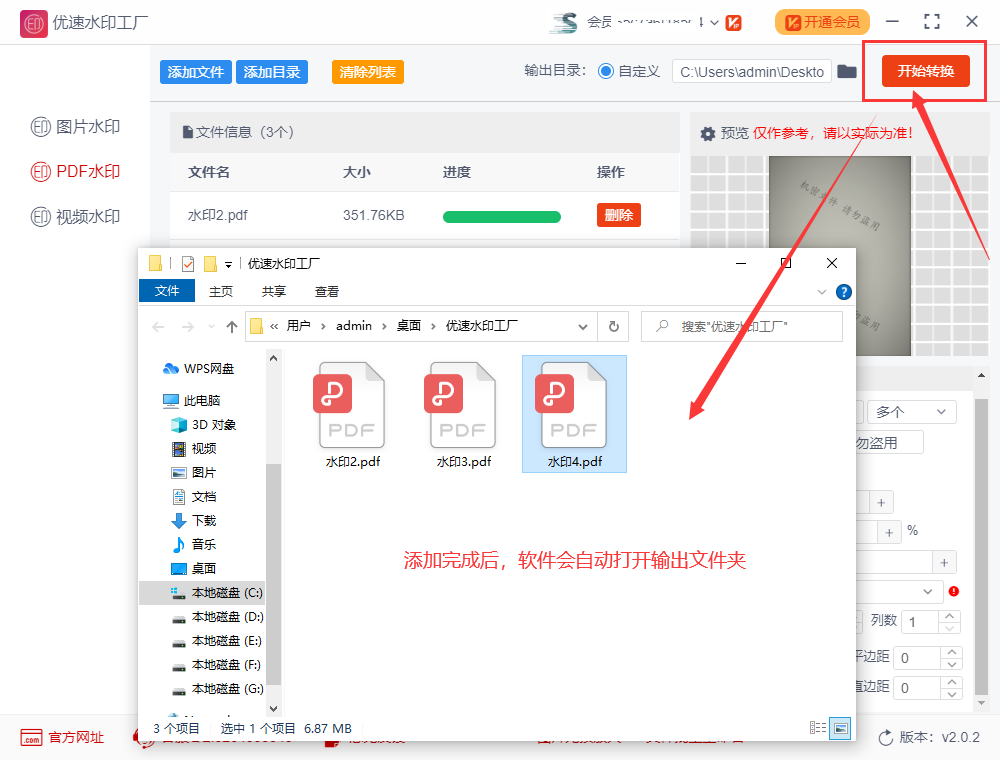Viewport: 1000px width, 760px height.
Task: Click the output directory path field
Action: point(752,71)
